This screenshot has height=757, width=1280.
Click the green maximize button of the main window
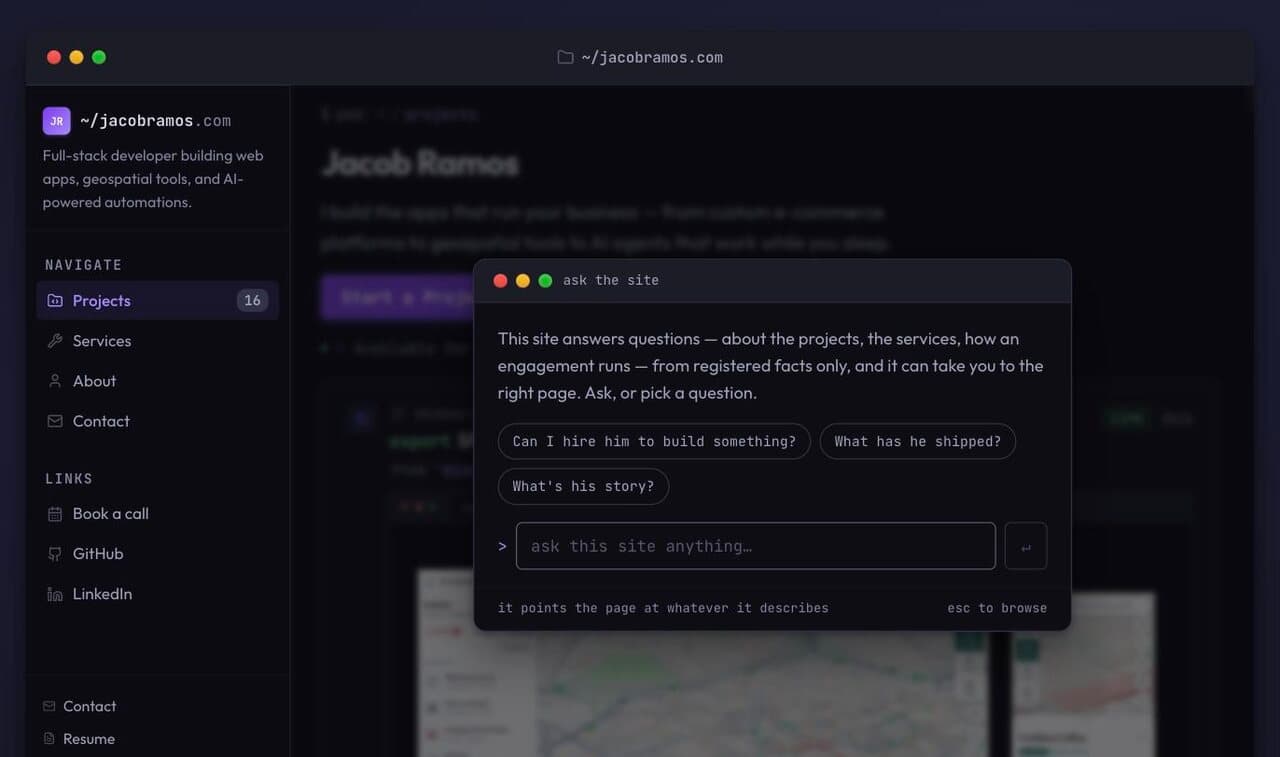99,57
